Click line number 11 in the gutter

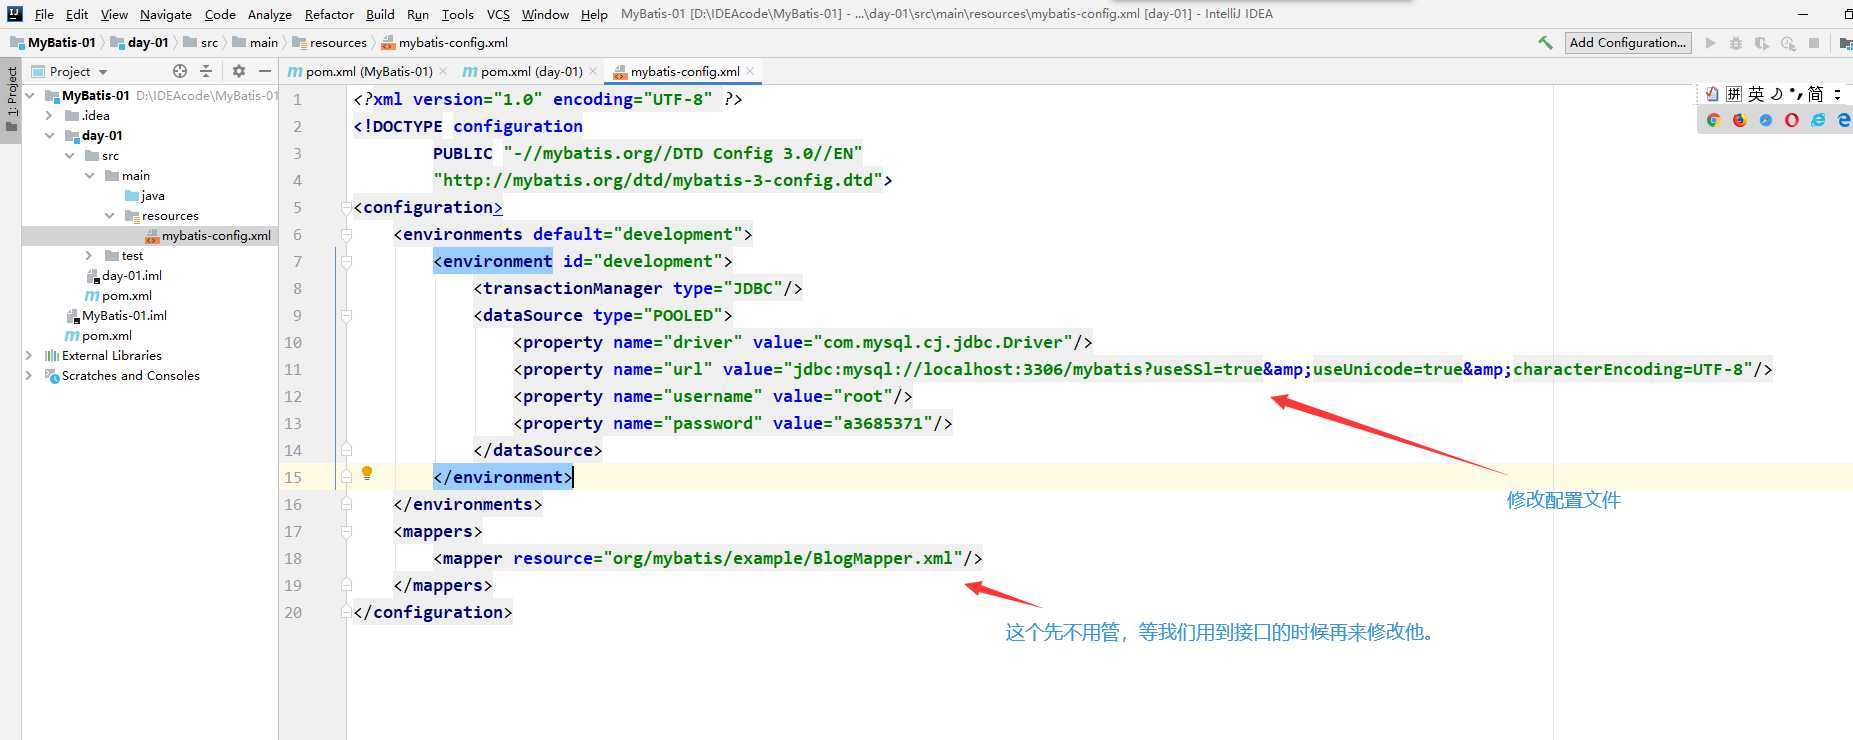(x=293, y=369)
